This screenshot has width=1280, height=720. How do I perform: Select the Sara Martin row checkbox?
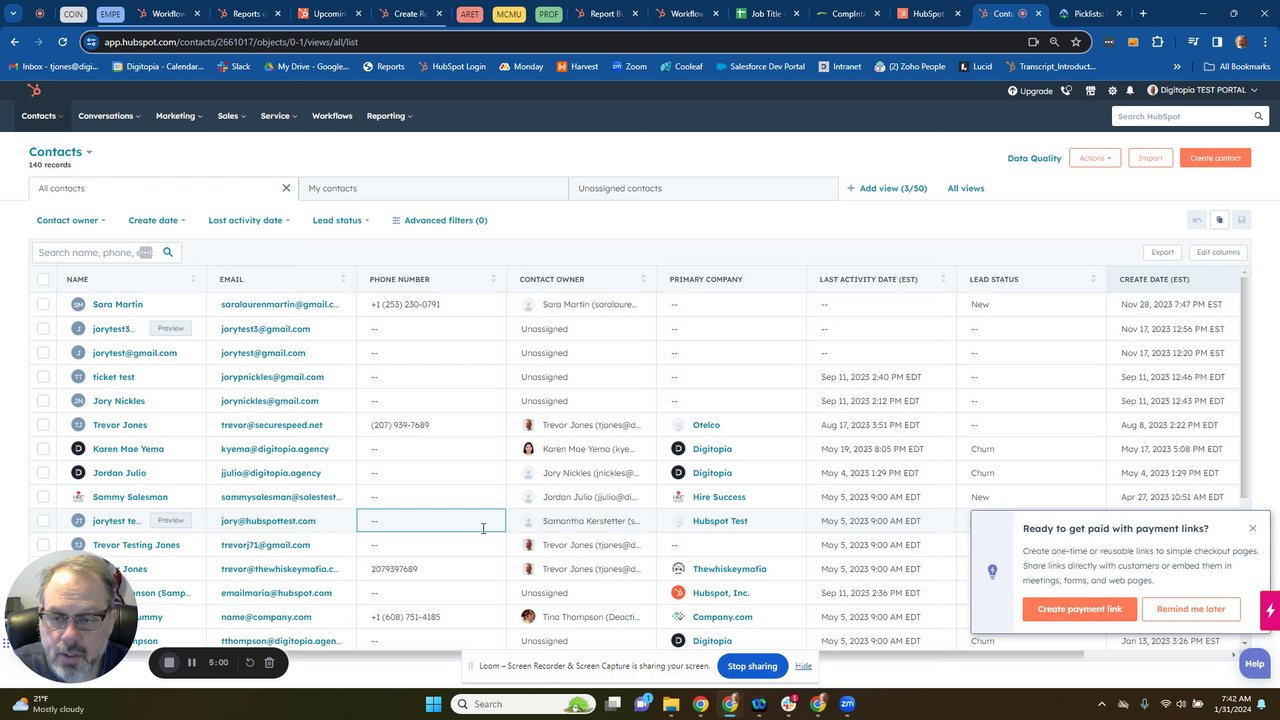pyautogui.click(x=43, y=304)
